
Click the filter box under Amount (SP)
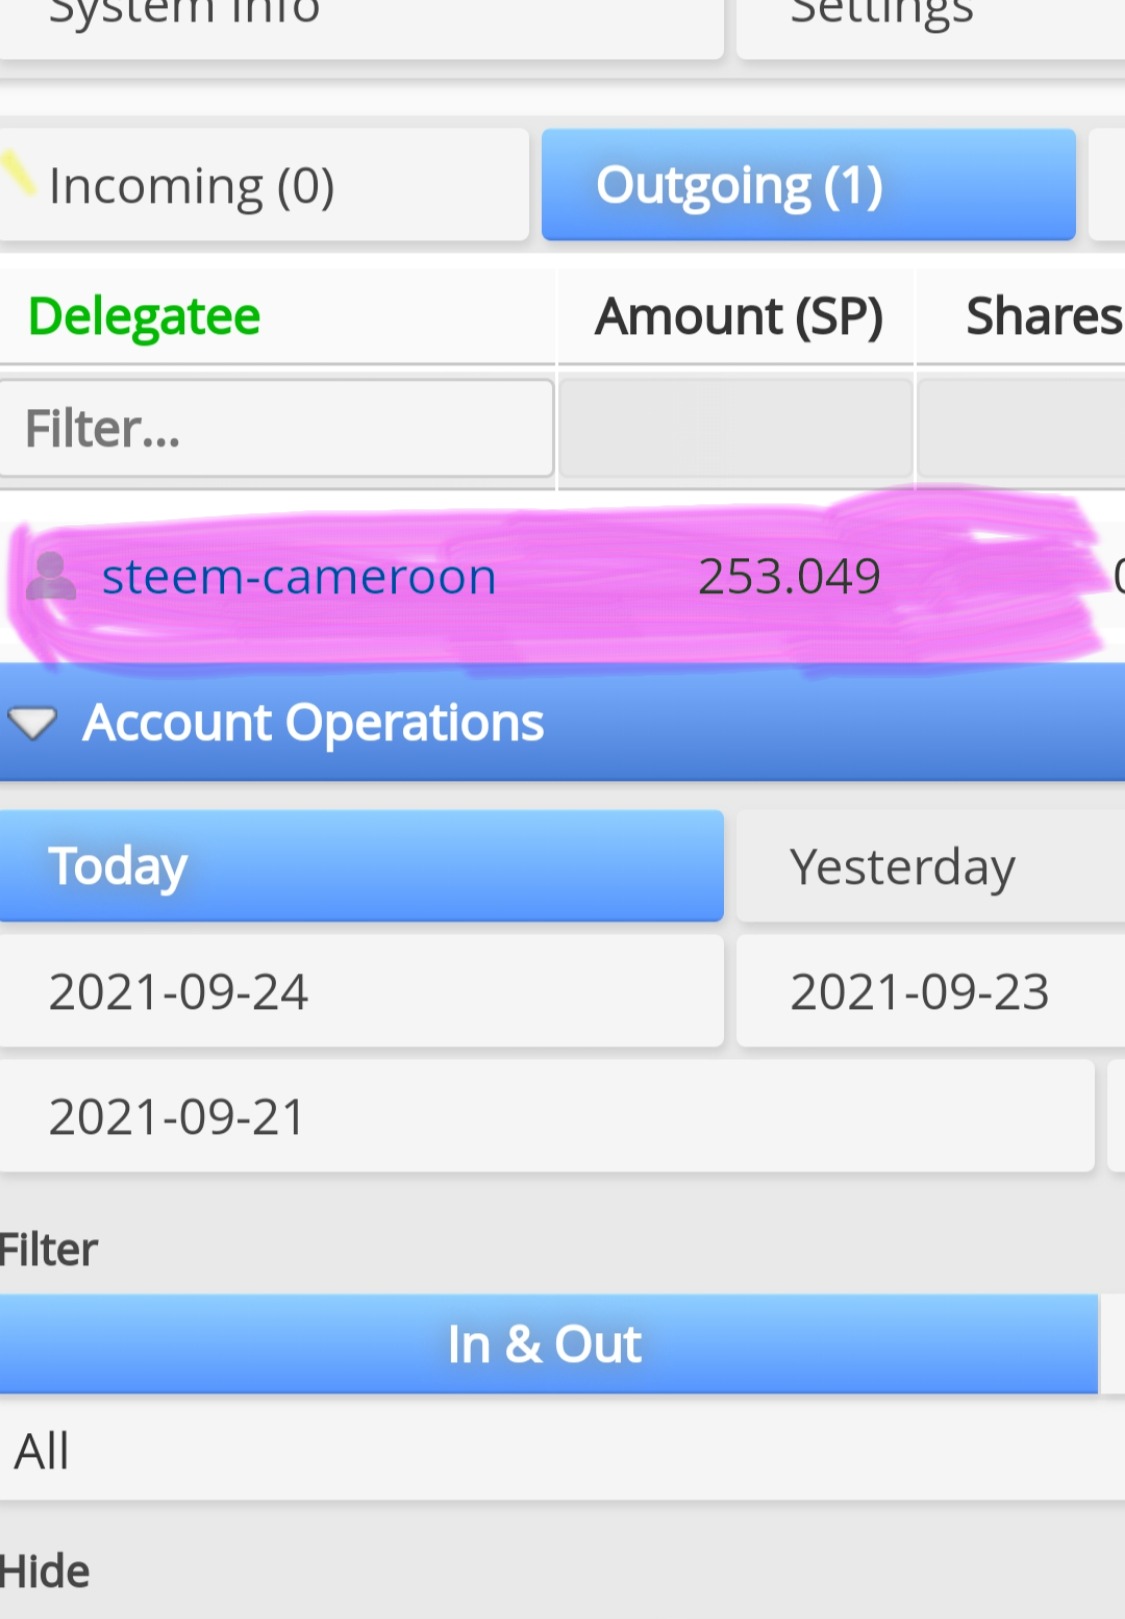(736, 429)
